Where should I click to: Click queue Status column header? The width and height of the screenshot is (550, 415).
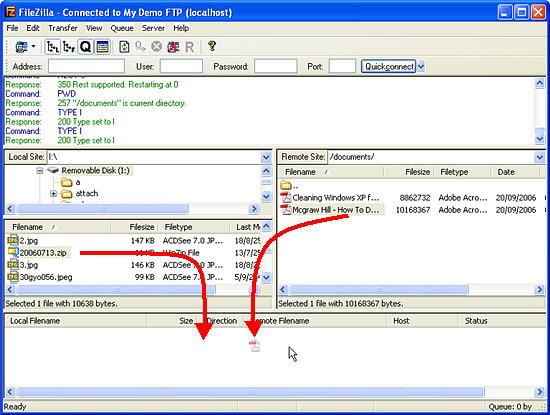(x=503, y=321)
